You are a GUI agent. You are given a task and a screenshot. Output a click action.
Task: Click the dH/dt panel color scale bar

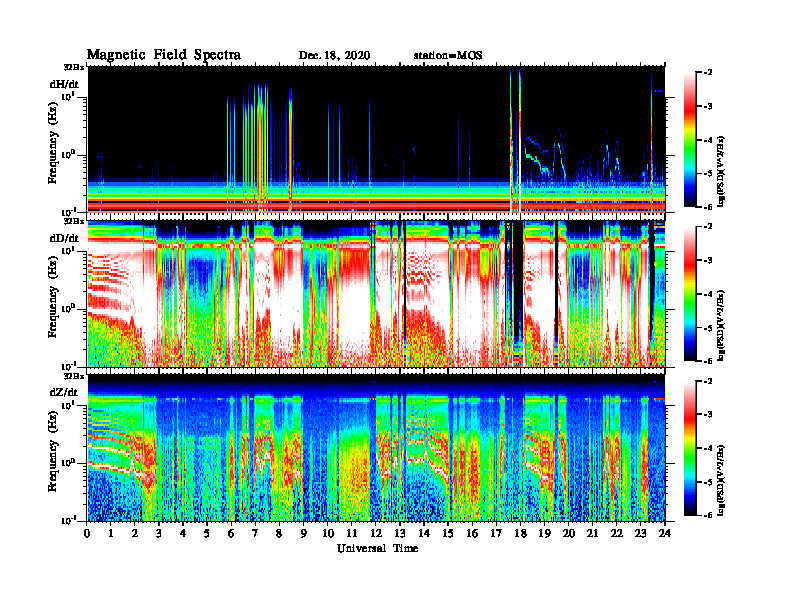pos(690,140)
